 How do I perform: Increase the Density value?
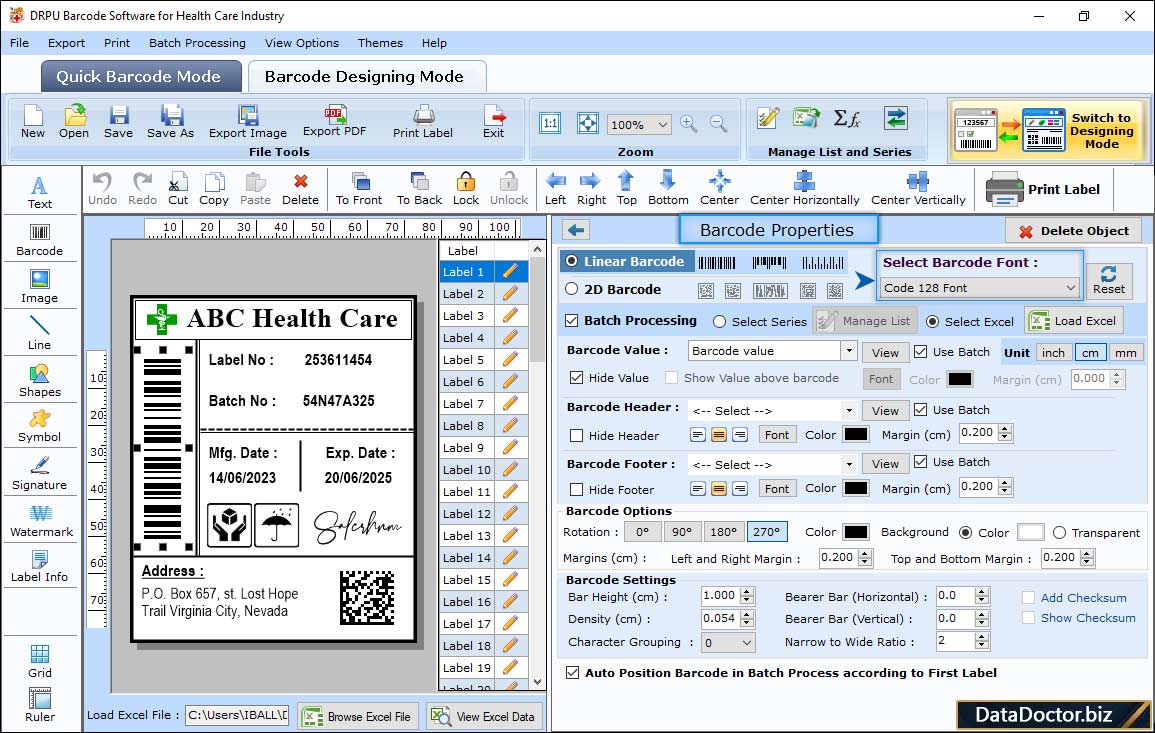click(x=747, y=614)
